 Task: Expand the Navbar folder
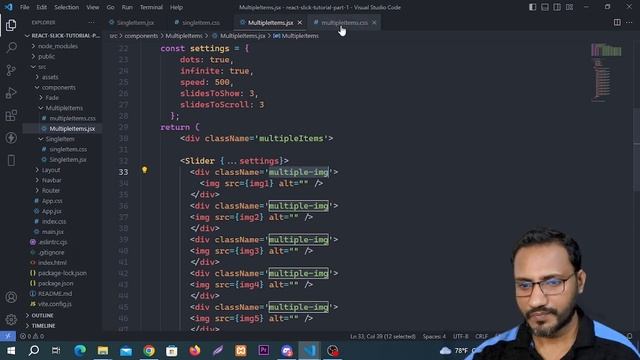tap(51, 180)
